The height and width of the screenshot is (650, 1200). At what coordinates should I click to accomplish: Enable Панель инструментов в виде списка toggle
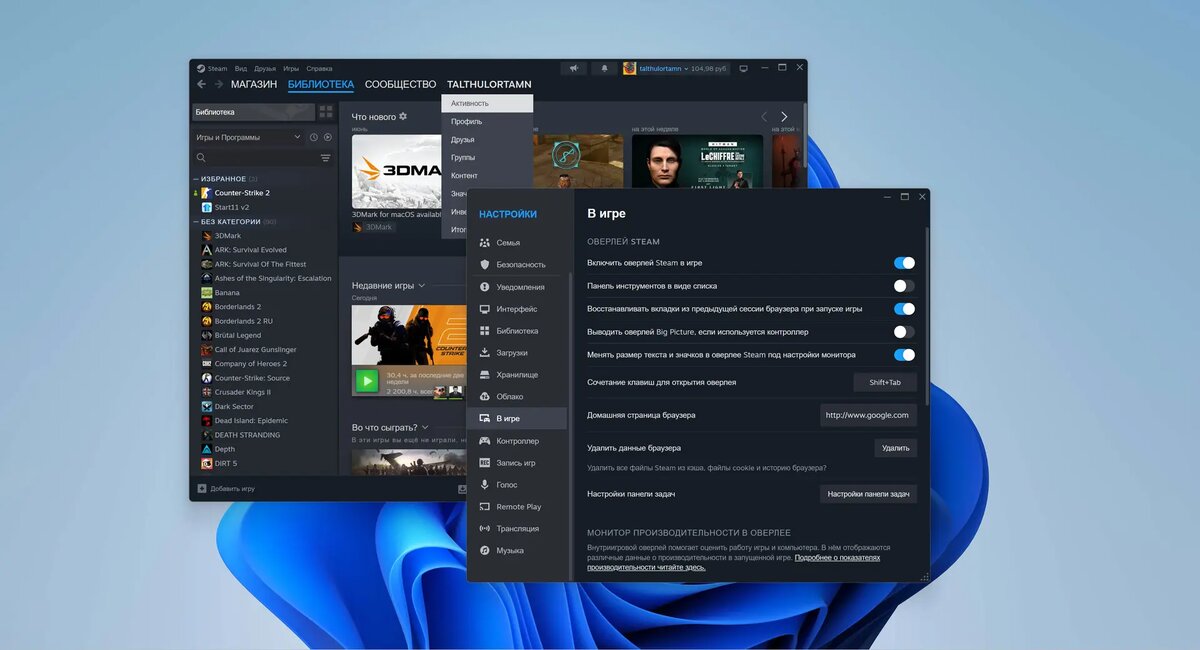[x=904, y=286]
